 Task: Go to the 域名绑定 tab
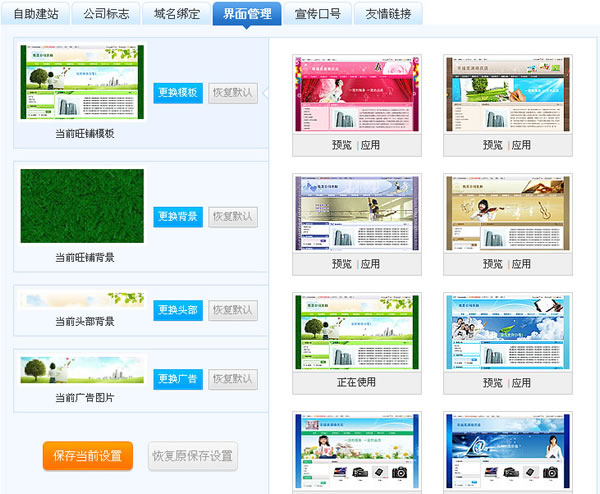click(177, 14)
